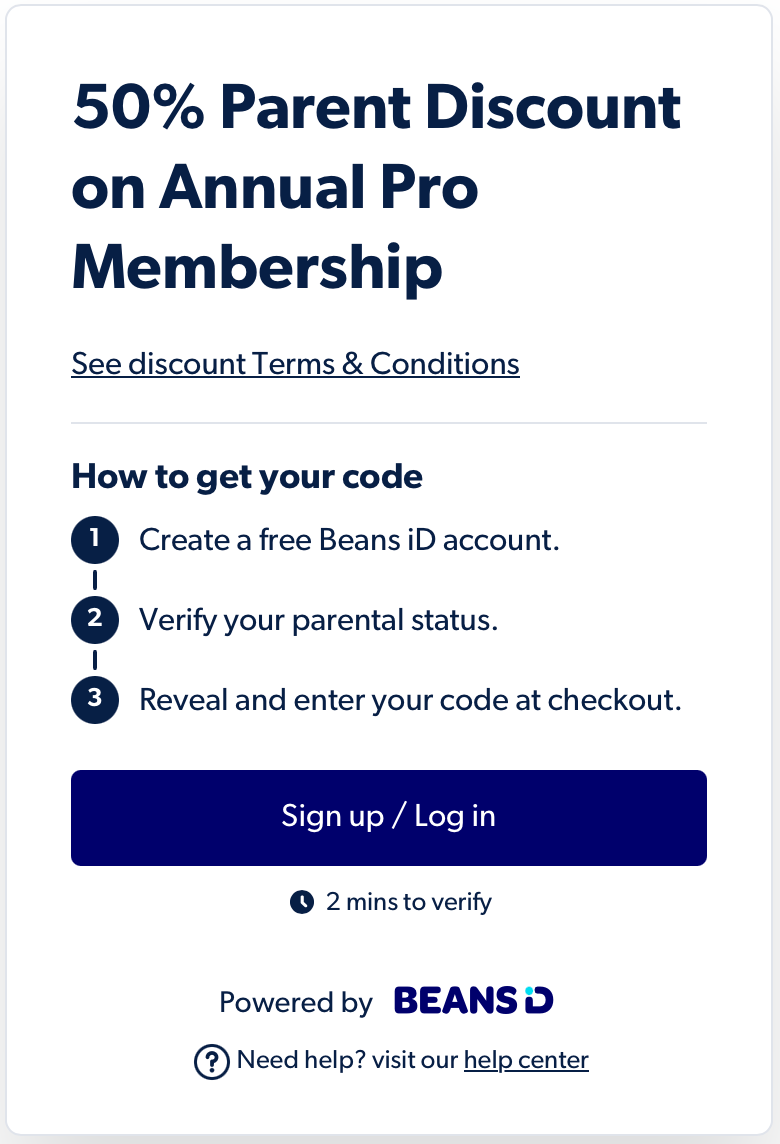The height and width of the screenshot is (1144, 780).
Task: Click the step 1 number badge
Action: 95,540
